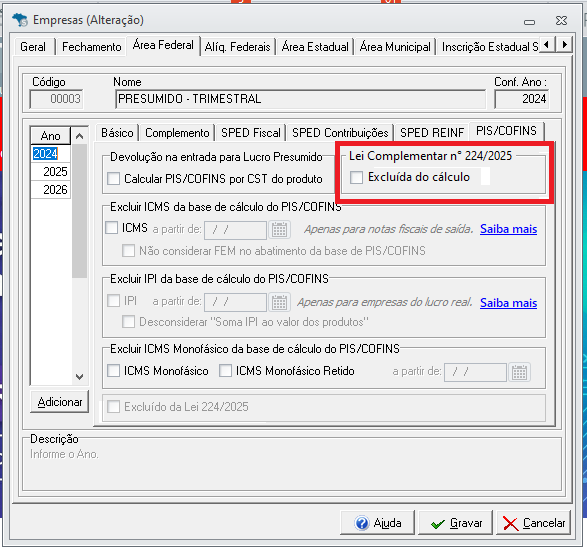
Task: Click the year list scroll up arrow
Action: pos(79,136)
